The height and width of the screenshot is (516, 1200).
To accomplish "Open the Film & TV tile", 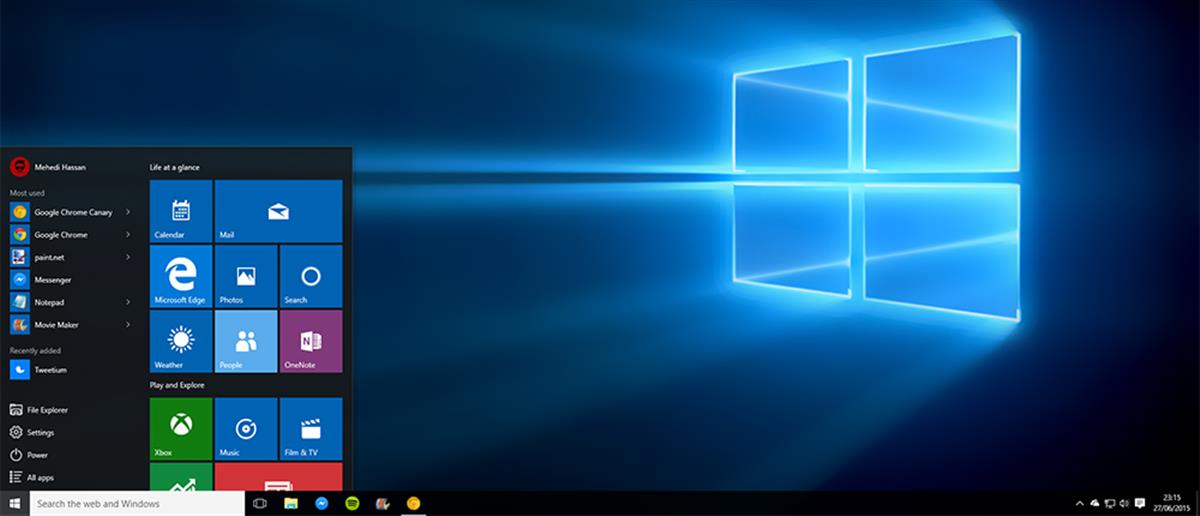I will click(310, 428).
